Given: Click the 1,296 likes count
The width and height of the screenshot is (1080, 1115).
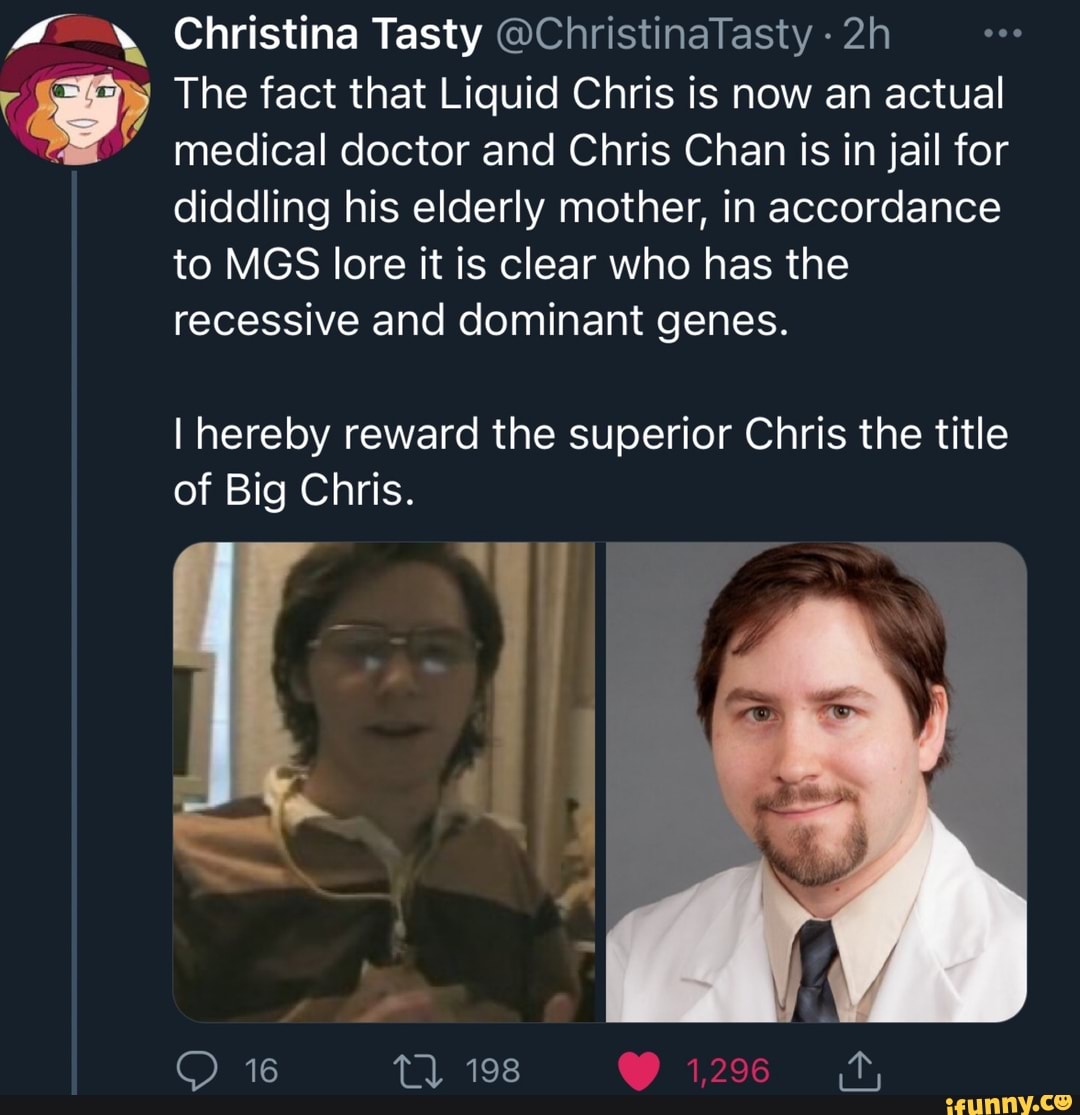Looking at the screenshot, I should click(x=728, y=1071).
